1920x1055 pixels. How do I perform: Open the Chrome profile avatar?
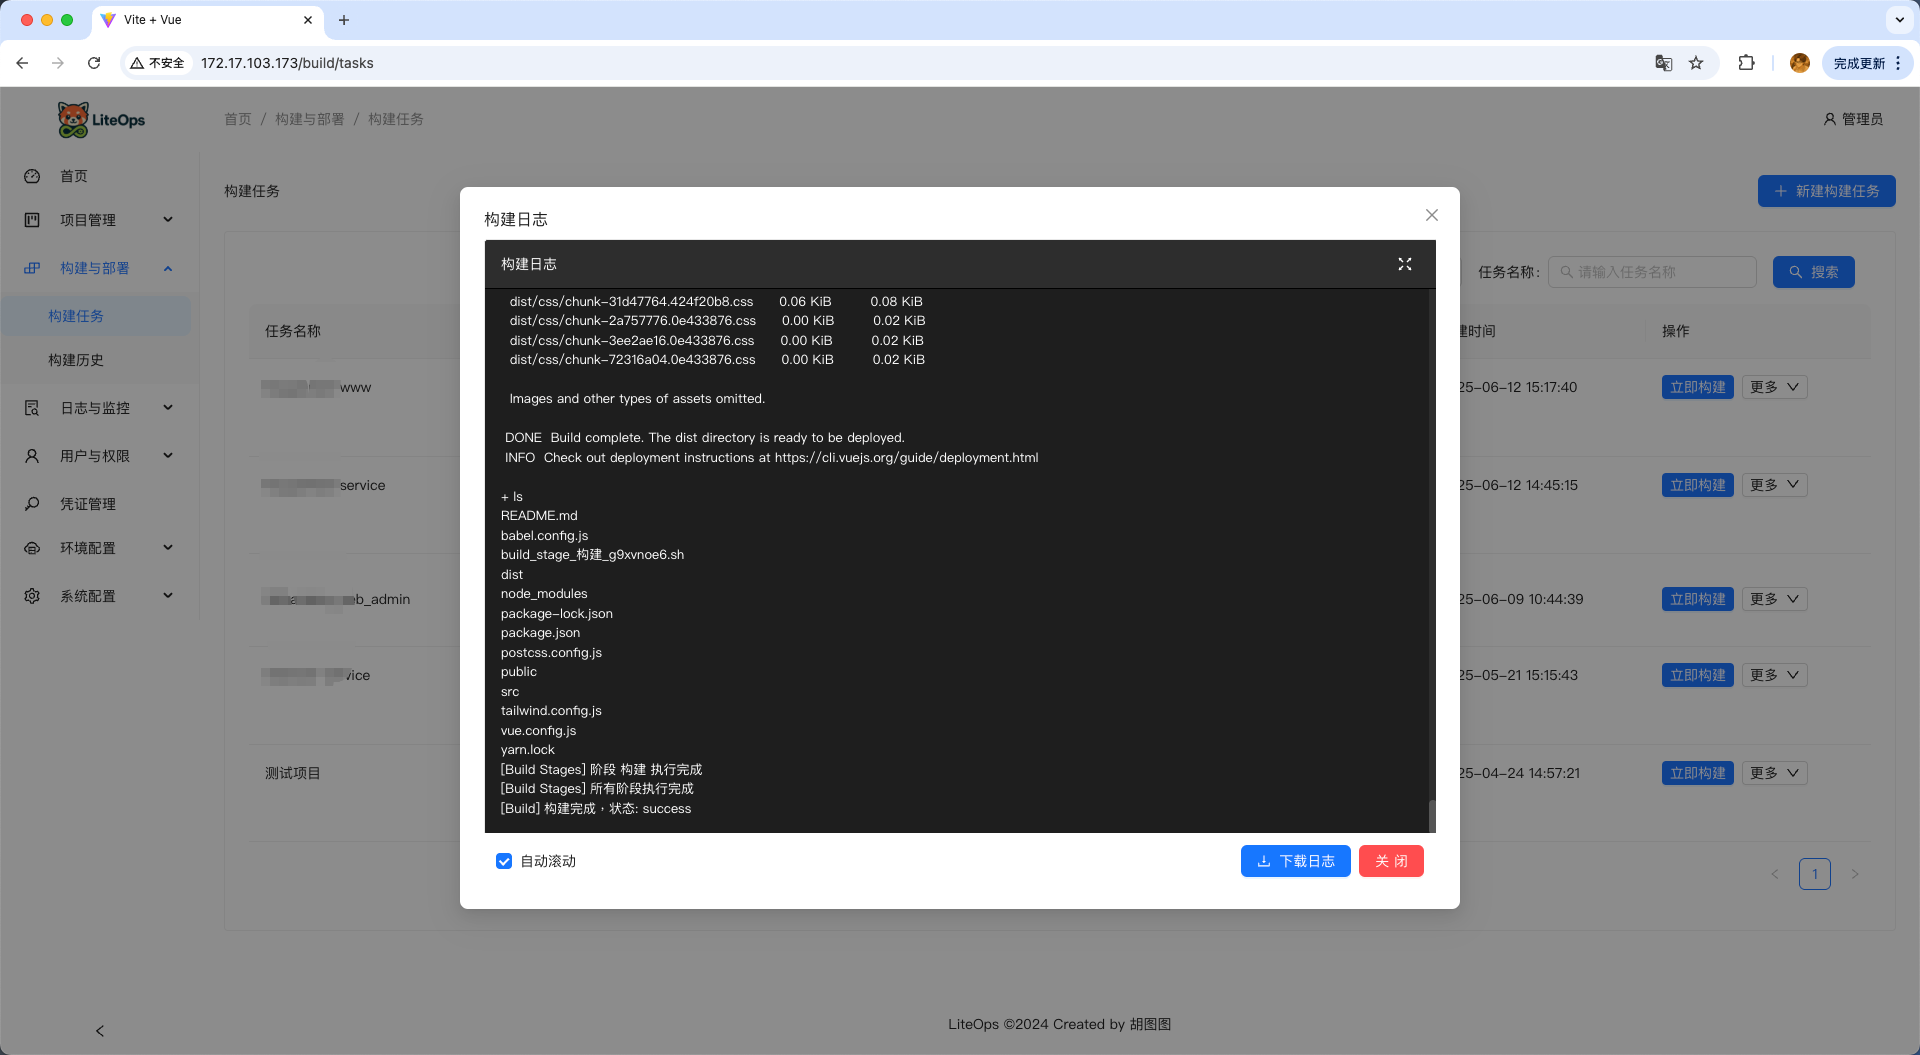pyautogui.click(x=1799, y=63)
